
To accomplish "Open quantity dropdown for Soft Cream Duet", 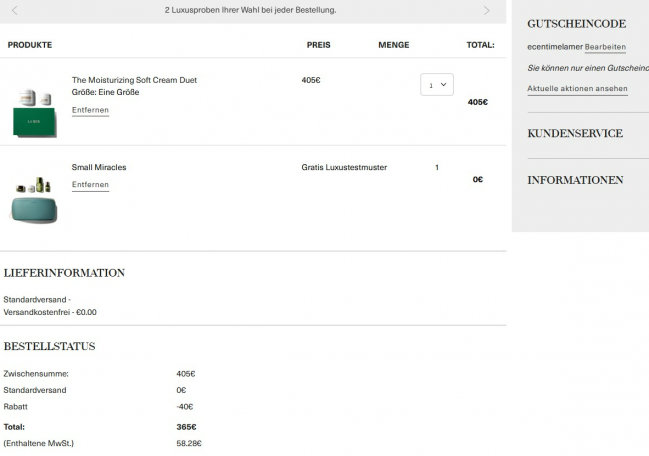I will click(x=437, y=85).
